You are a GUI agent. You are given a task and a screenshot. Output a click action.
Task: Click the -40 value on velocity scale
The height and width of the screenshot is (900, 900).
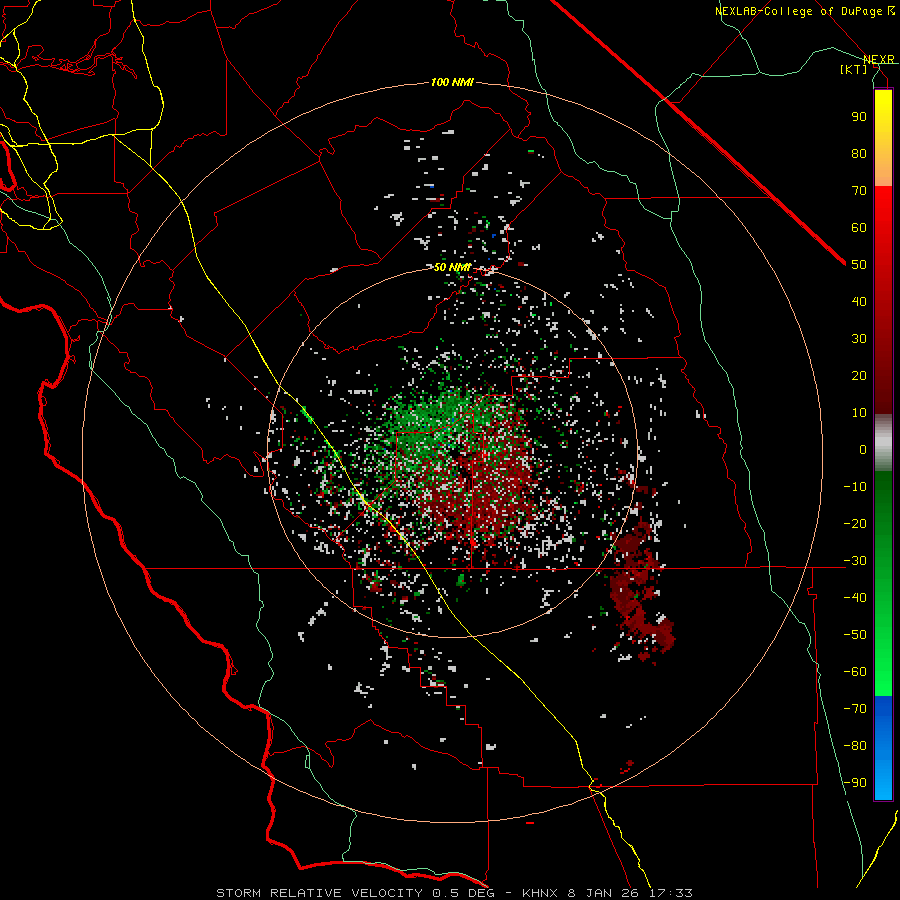point(855,598)
